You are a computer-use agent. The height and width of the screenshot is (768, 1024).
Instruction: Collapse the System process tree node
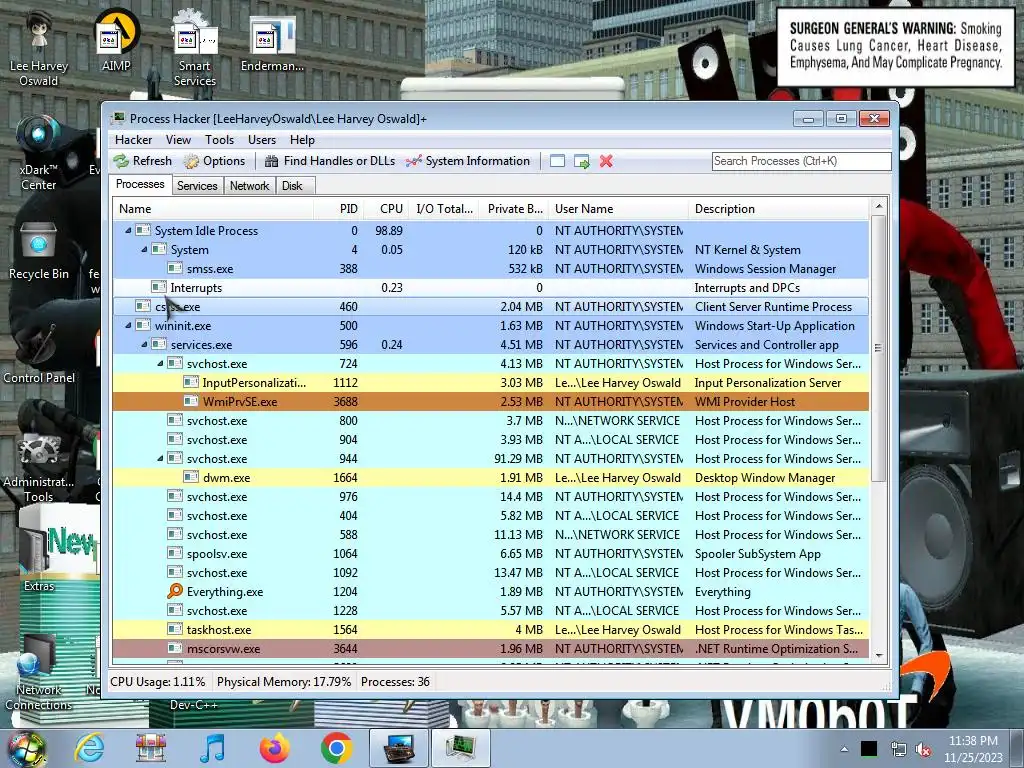[144, 249]
